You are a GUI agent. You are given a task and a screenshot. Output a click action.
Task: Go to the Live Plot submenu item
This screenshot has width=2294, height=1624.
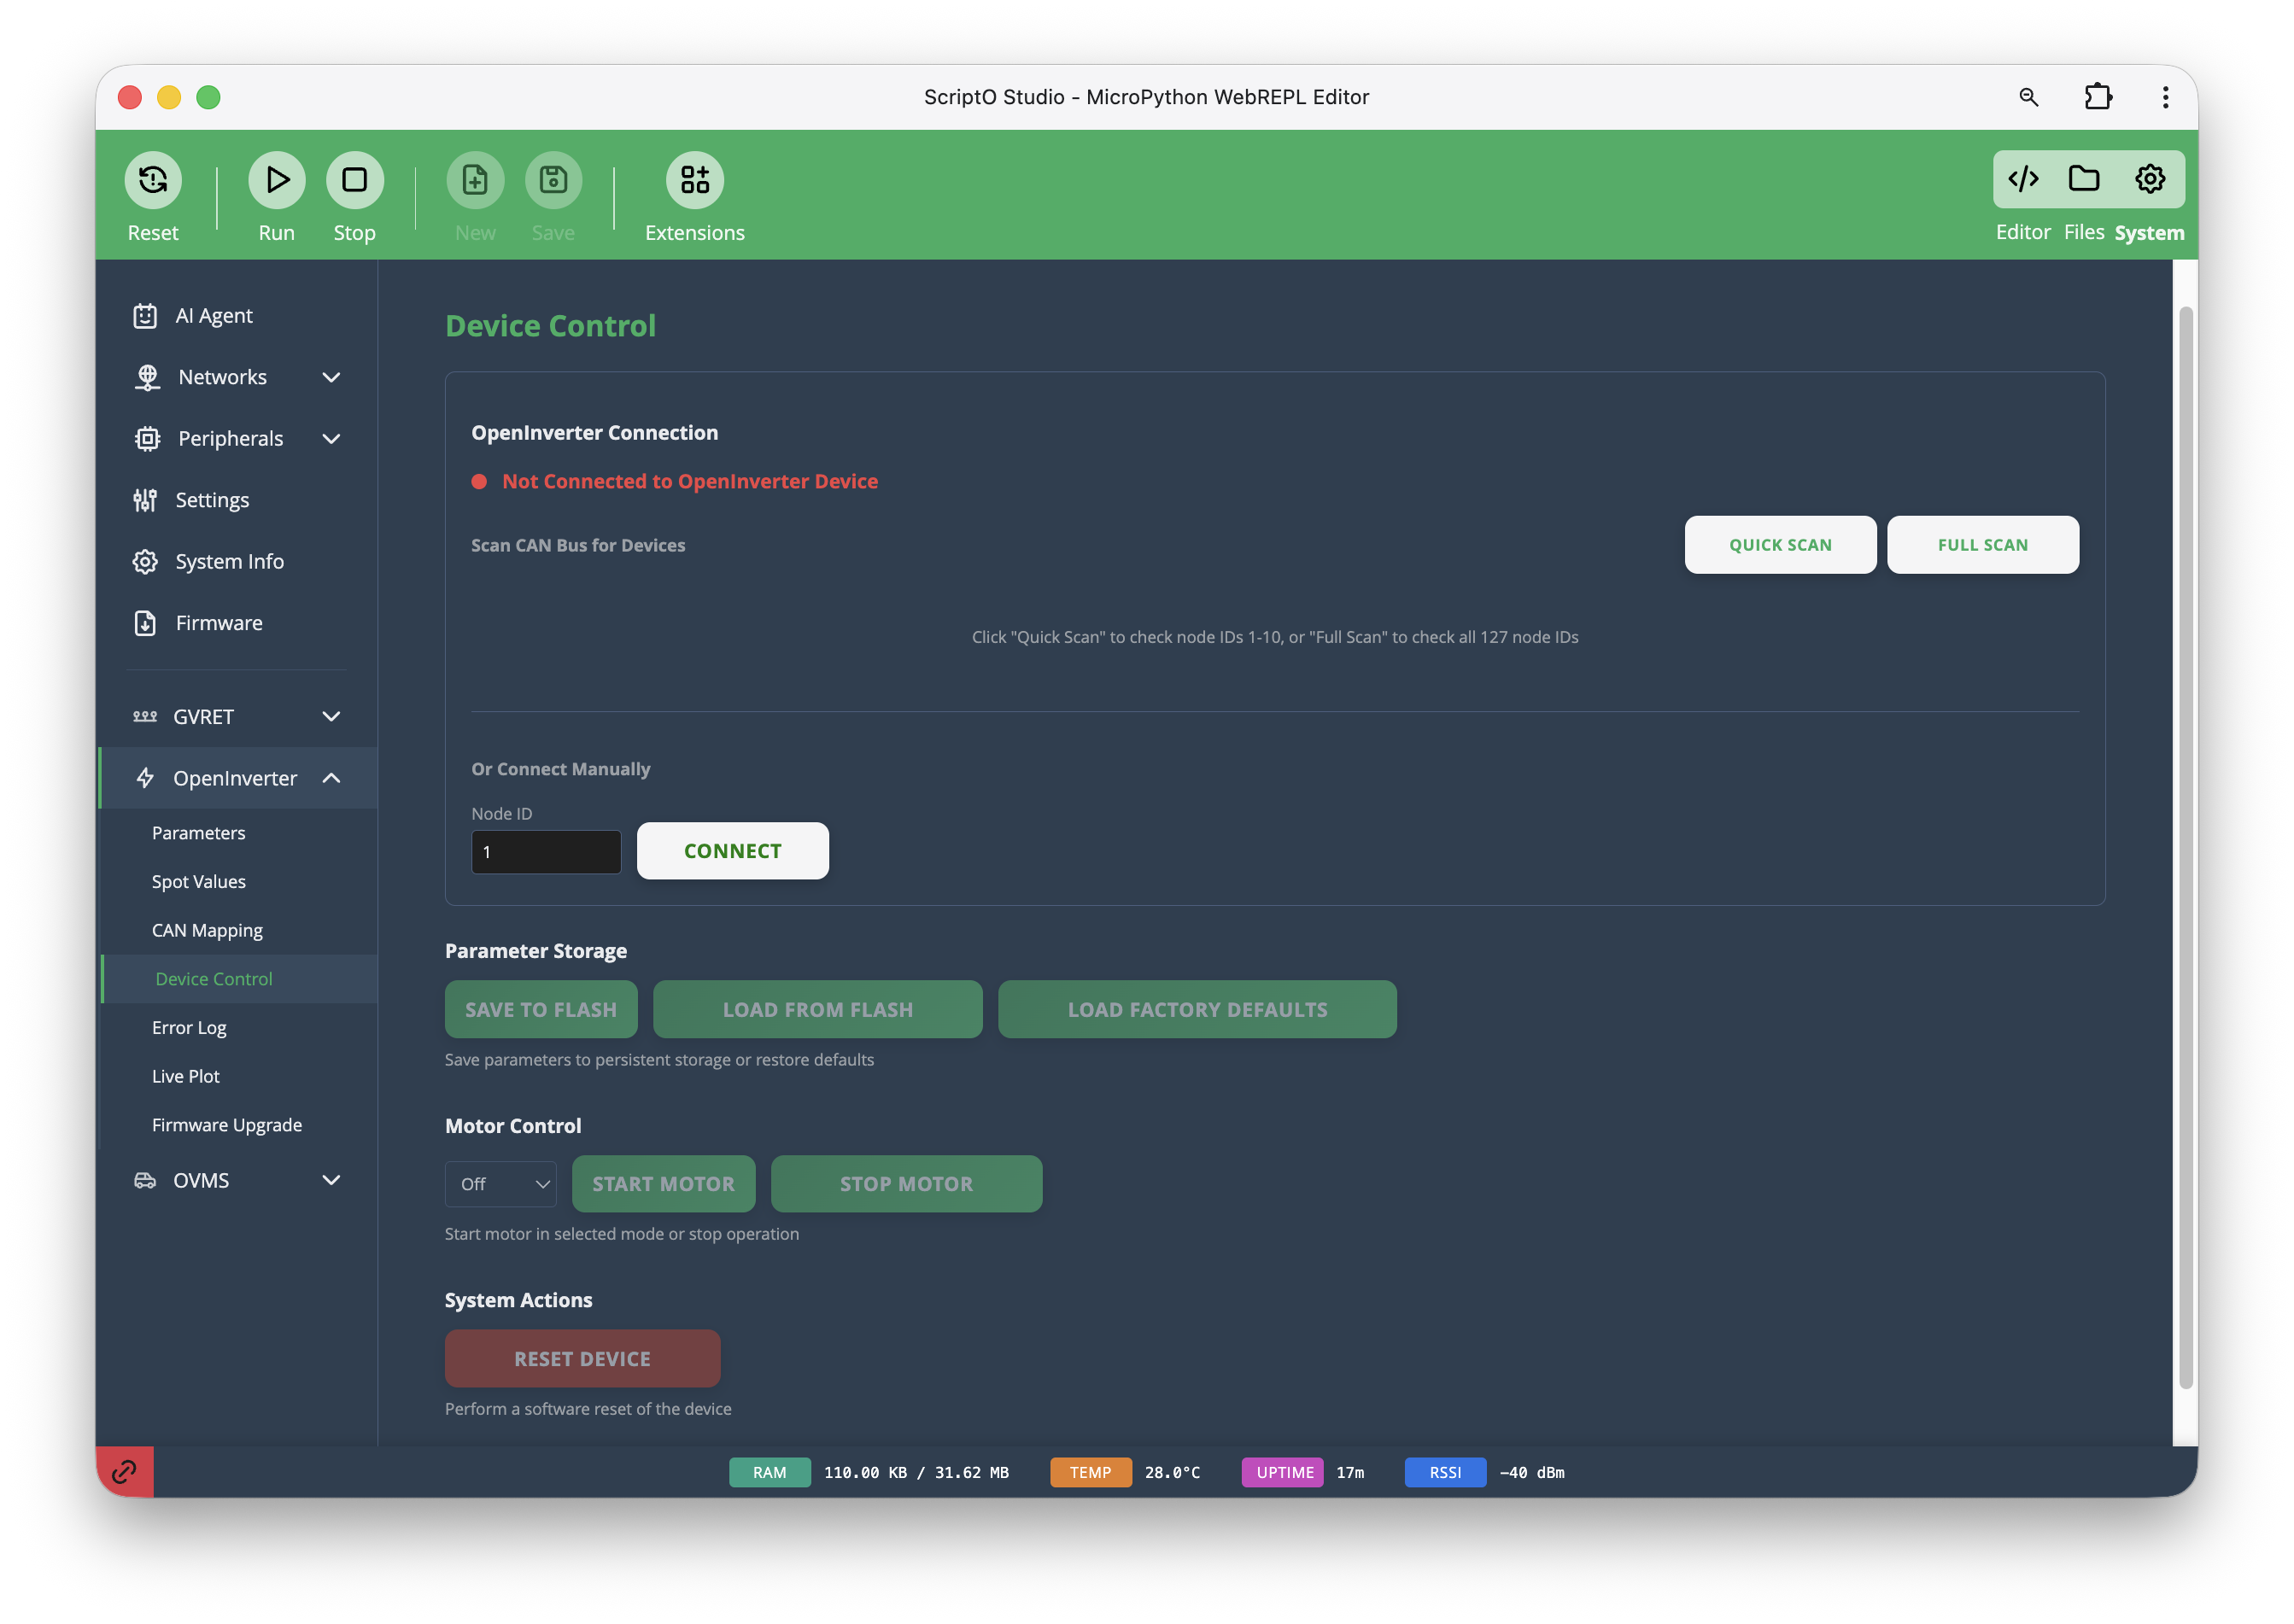click(186, 1076)
